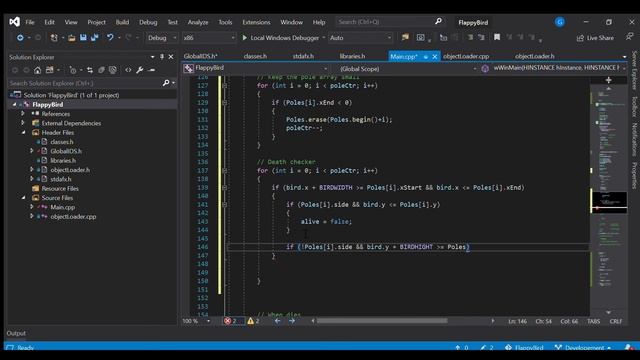Open the tab overflow dropdown arrow
The image size is (640, 360).
(624, 57)
